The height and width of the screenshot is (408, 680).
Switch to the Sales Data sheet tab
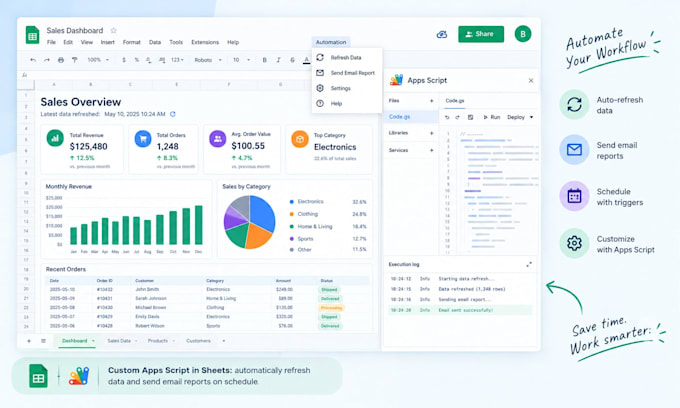(x=119, y=341)
